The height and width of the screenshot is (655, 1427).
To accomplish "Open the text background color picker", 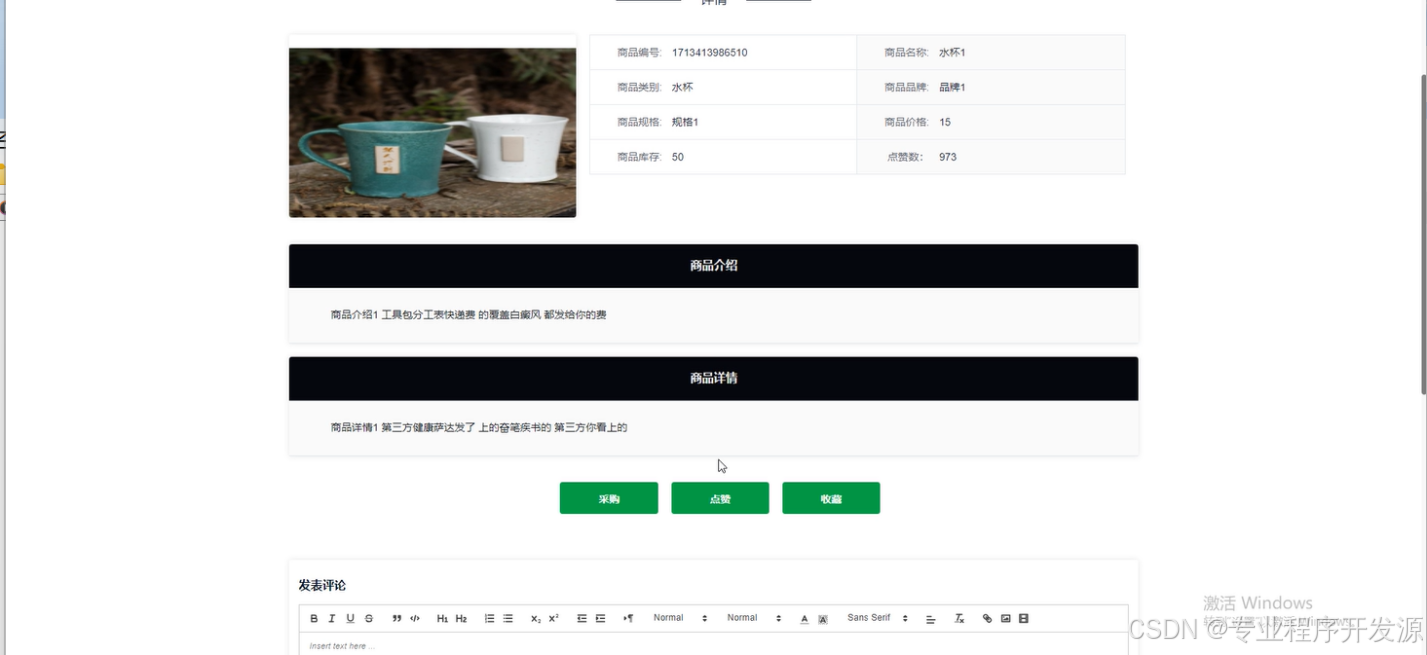I will point(823,619).
